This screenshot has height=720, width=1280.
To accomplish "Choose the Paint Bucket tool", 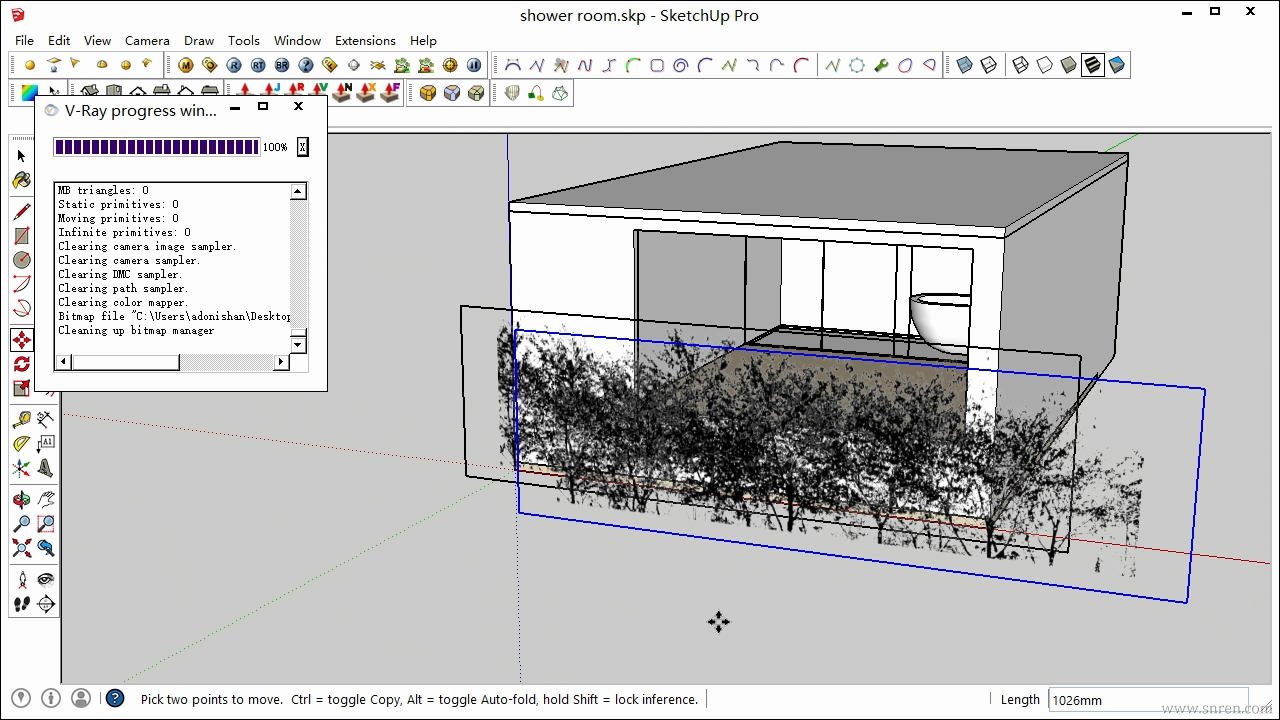I will [21, 181].
